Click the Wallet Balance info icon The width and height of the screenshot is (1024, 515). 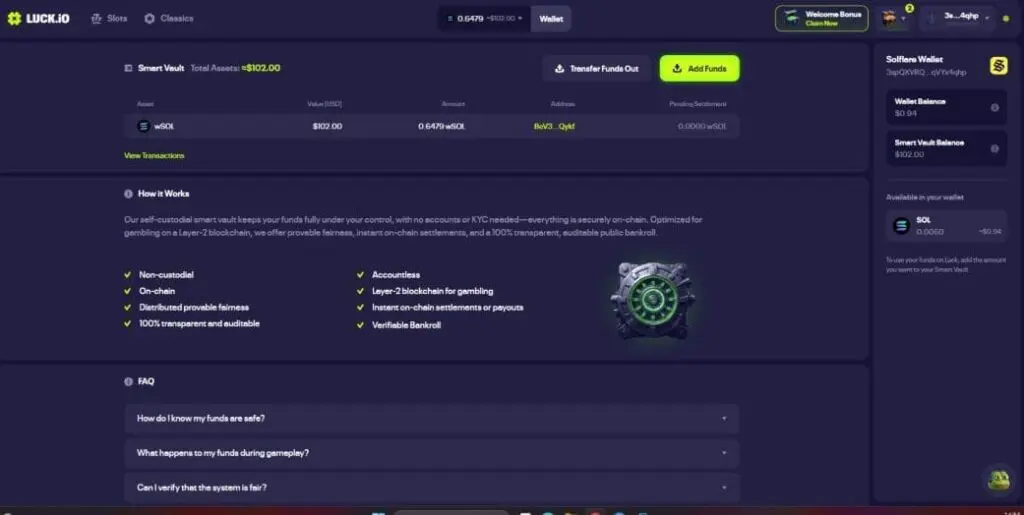coord(995,108)
